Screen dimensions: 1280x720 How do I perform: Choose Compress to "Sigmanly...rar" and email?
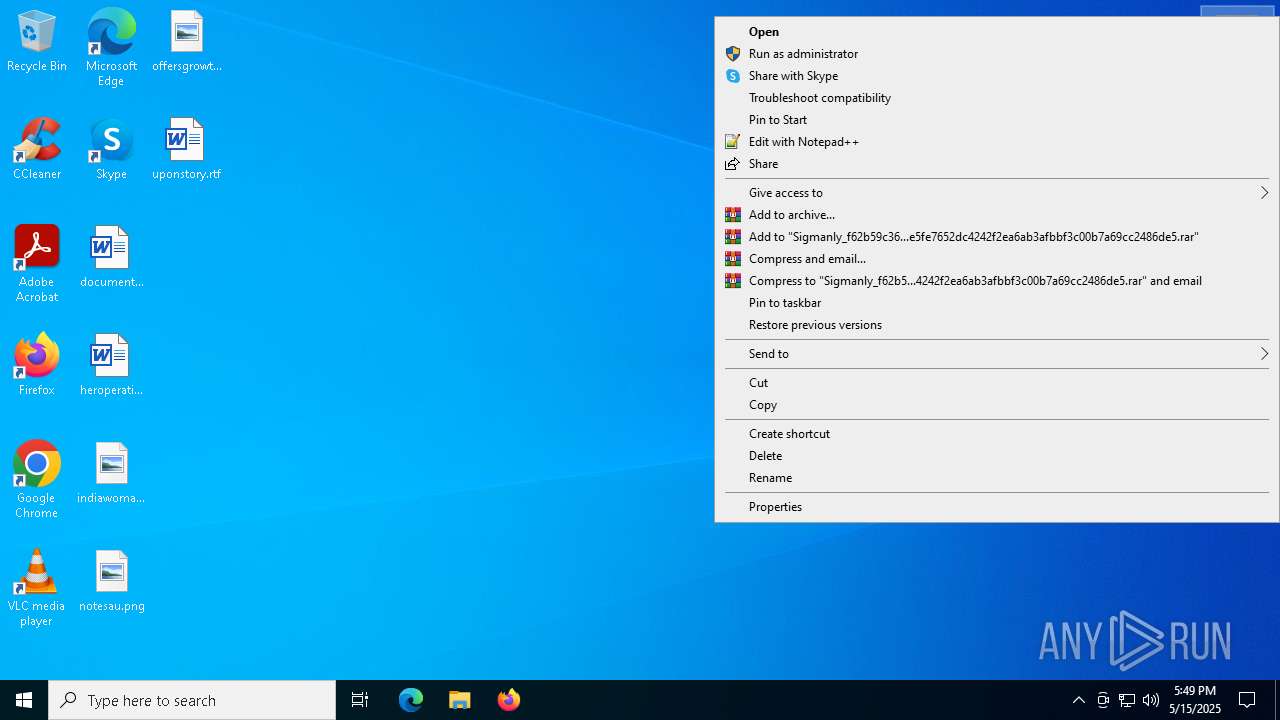pos(997,281)
